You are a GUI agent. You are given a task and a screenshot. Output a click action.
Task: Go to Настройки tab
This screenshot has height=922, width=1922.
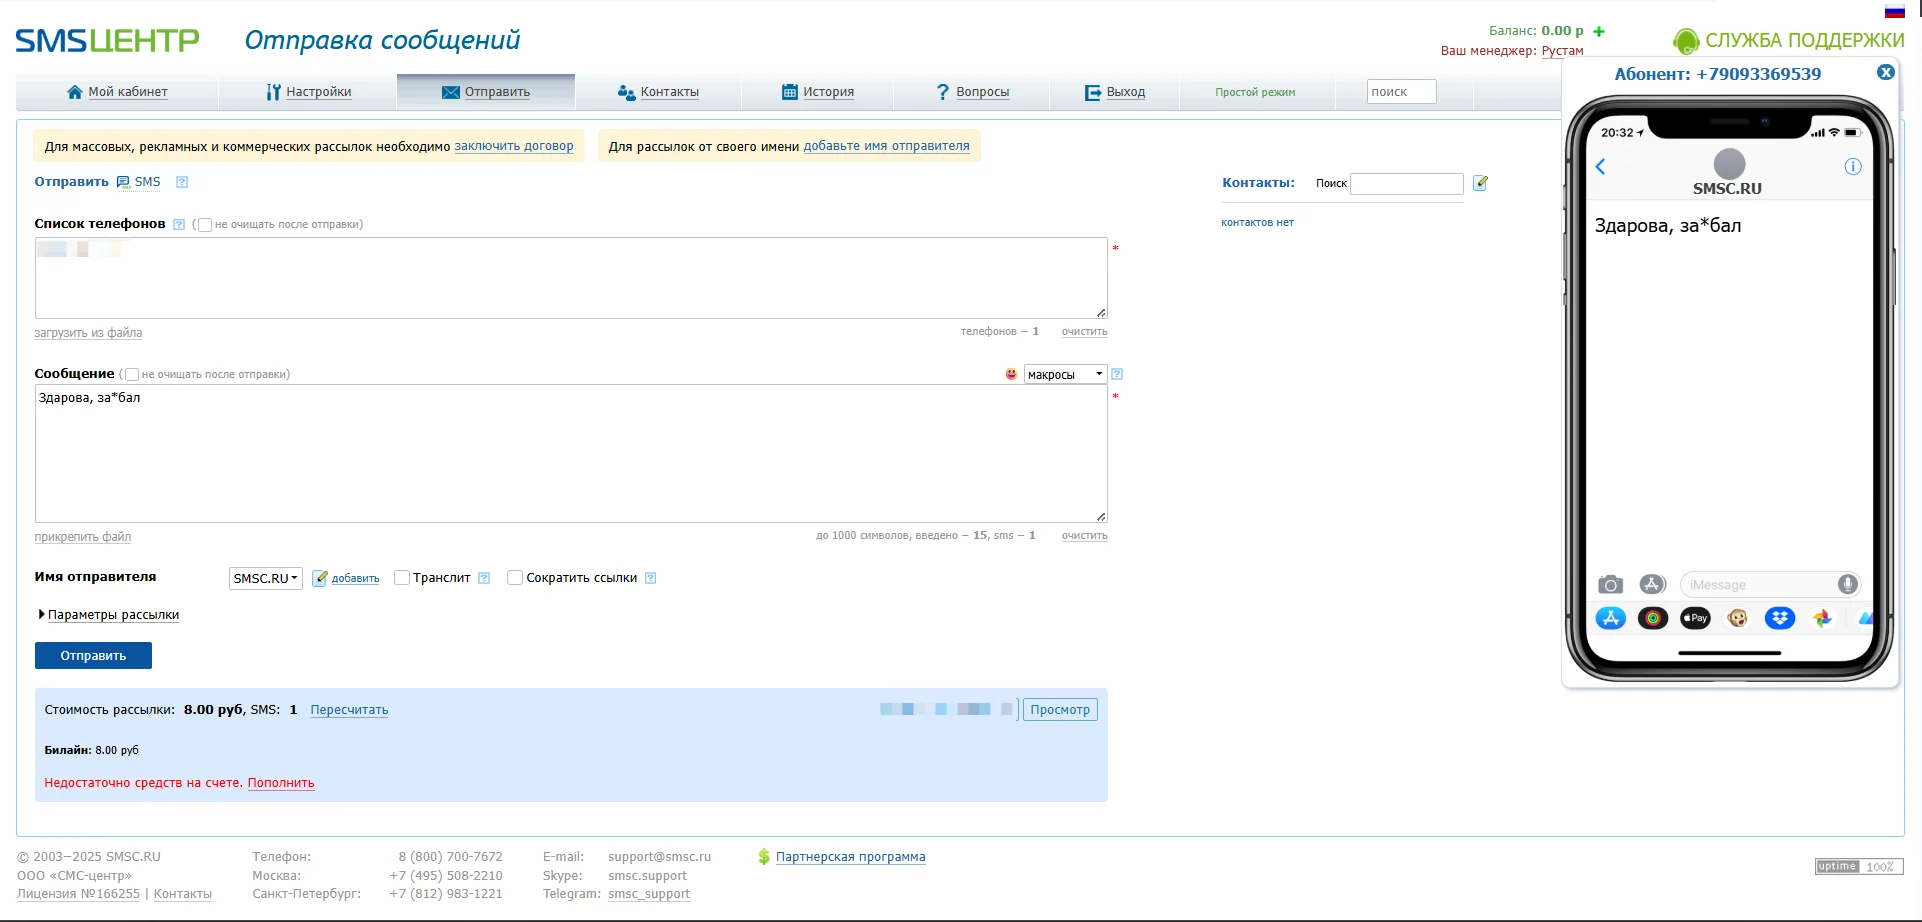tap(309, 92)
